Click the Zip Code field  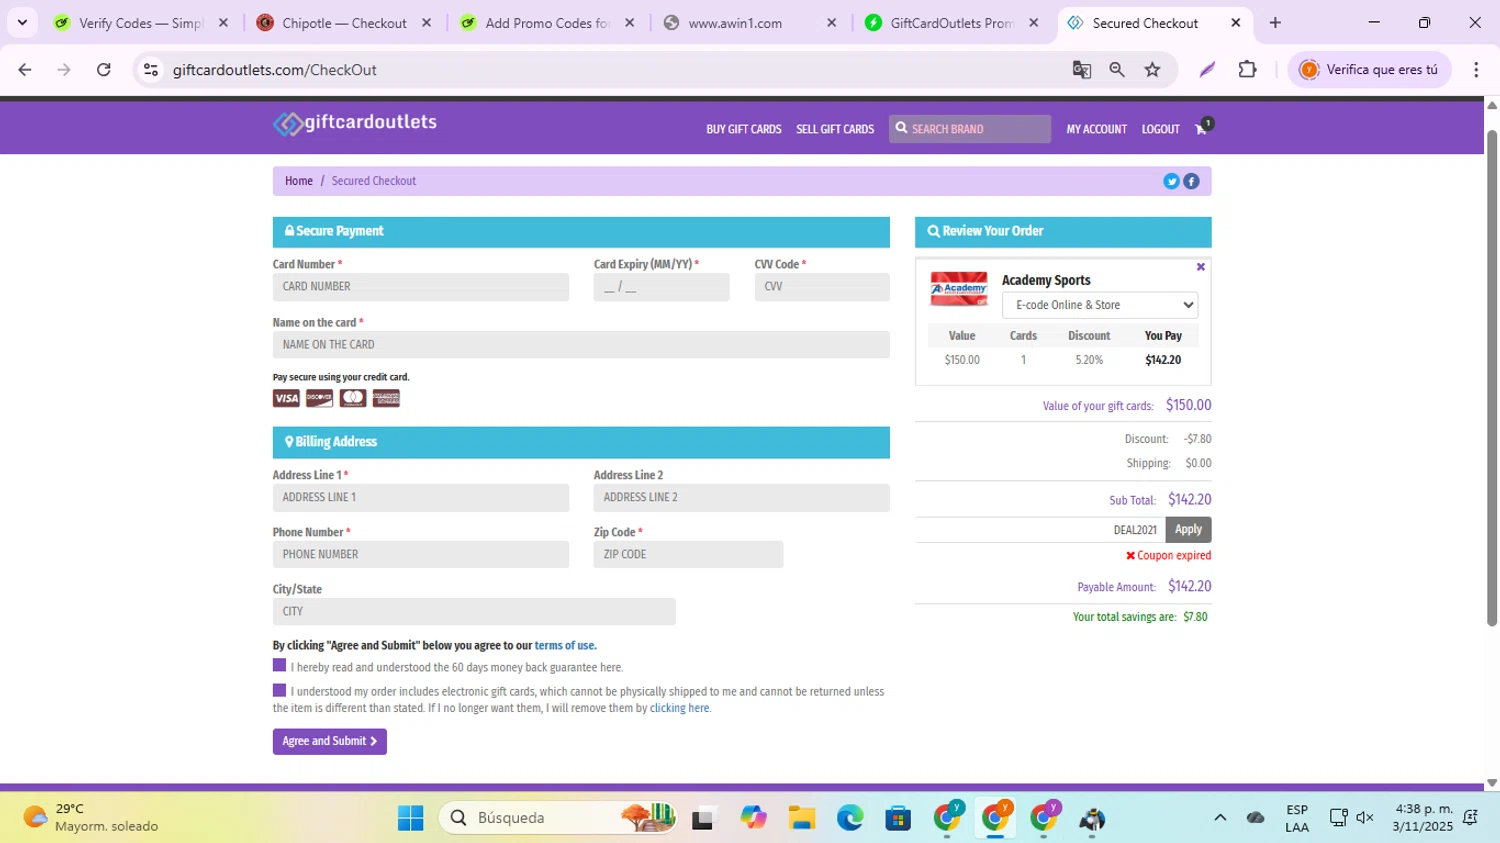coord(688,555)
